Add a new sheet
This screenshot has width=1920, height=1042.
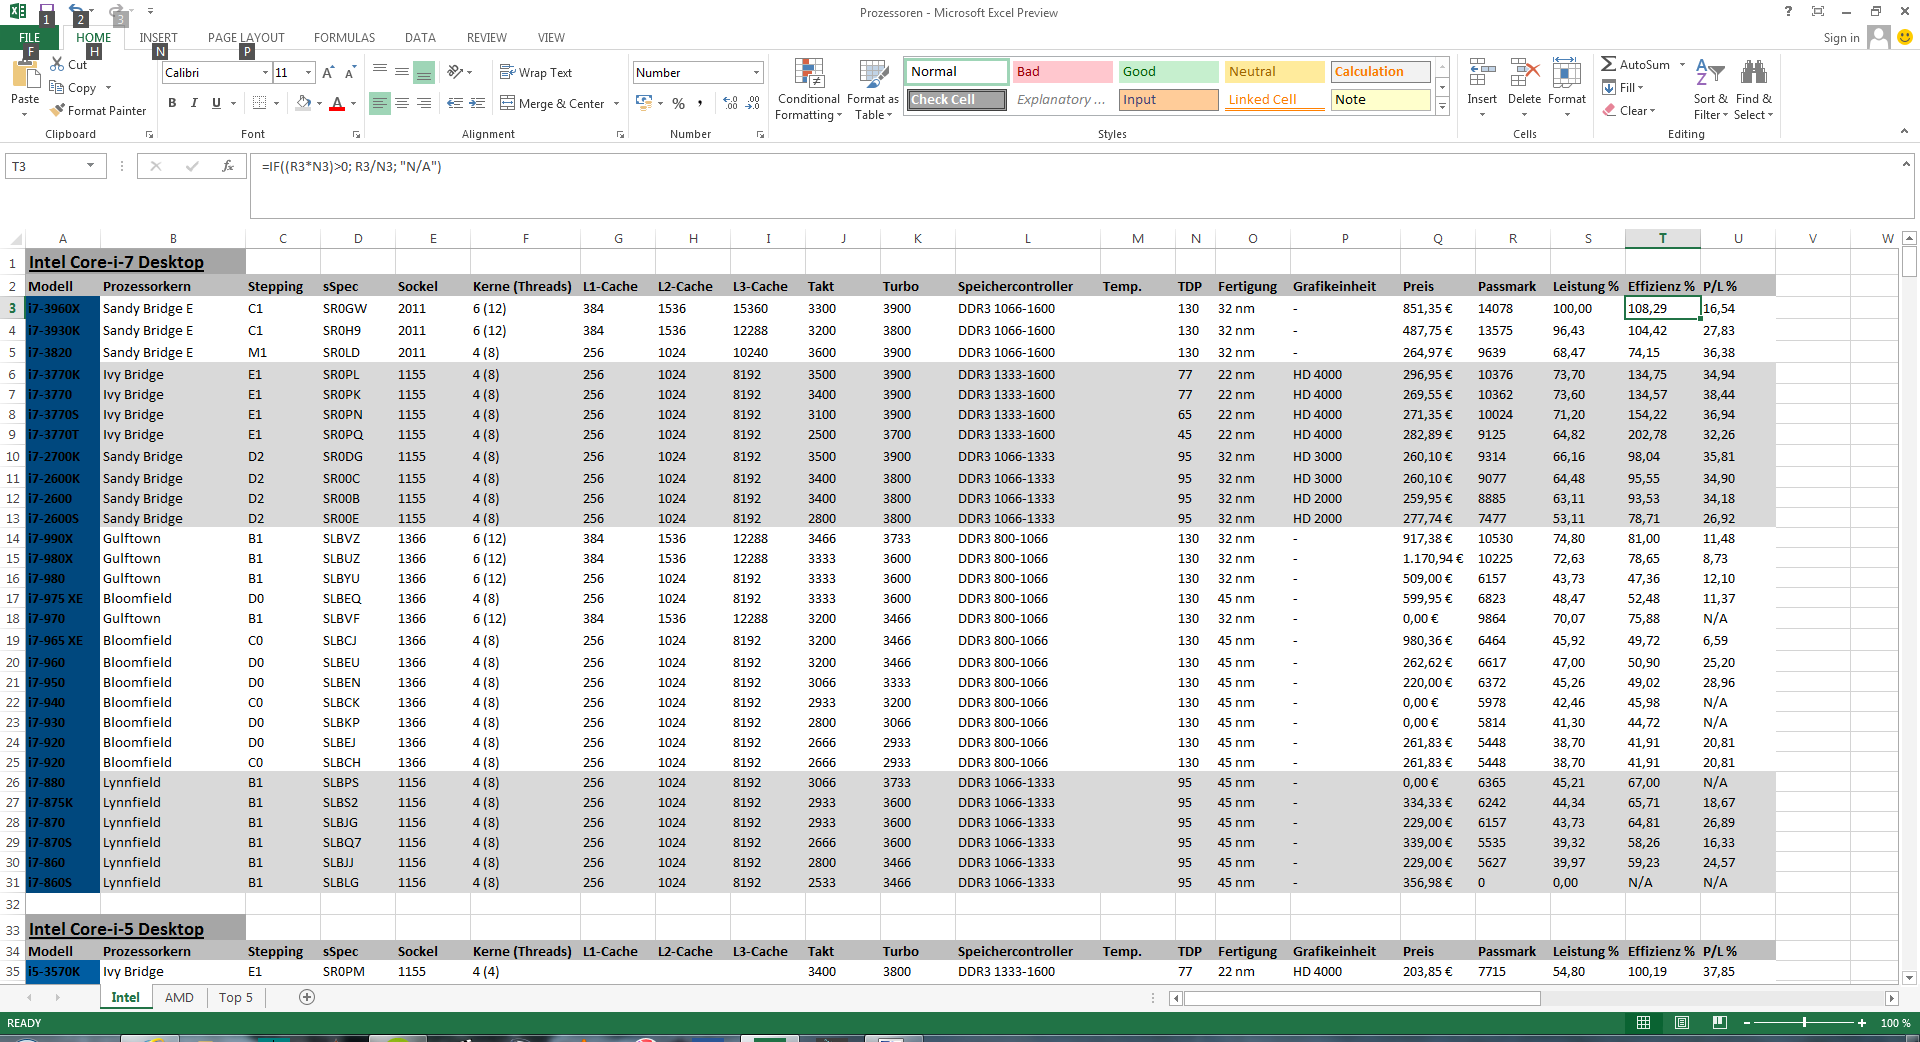click(307, 997)
